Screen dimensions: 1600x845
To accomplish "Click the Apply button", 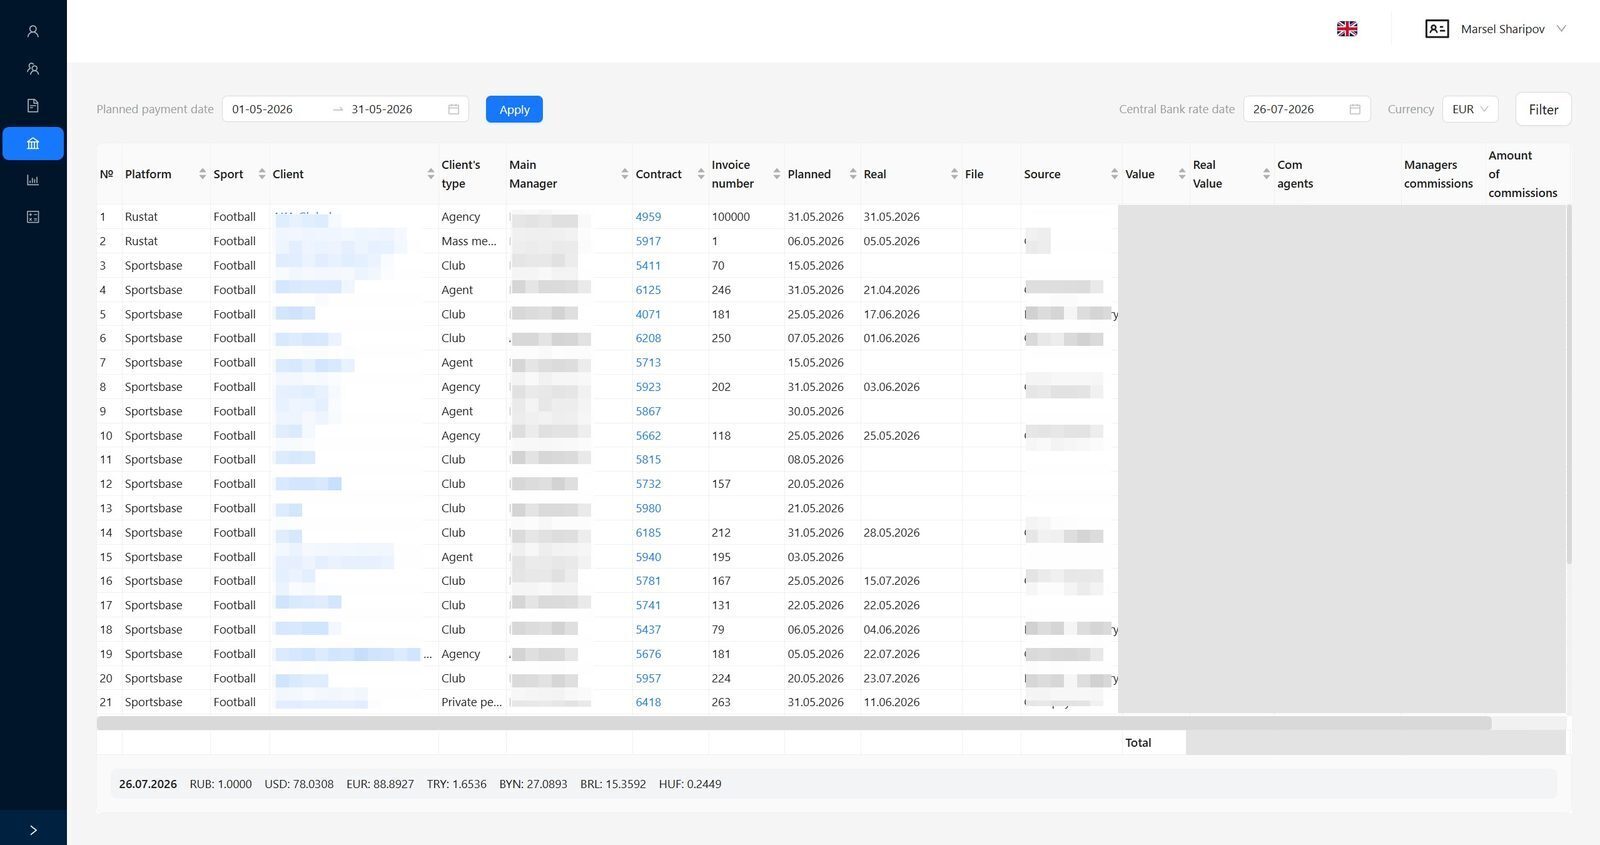I will [514, 110].
